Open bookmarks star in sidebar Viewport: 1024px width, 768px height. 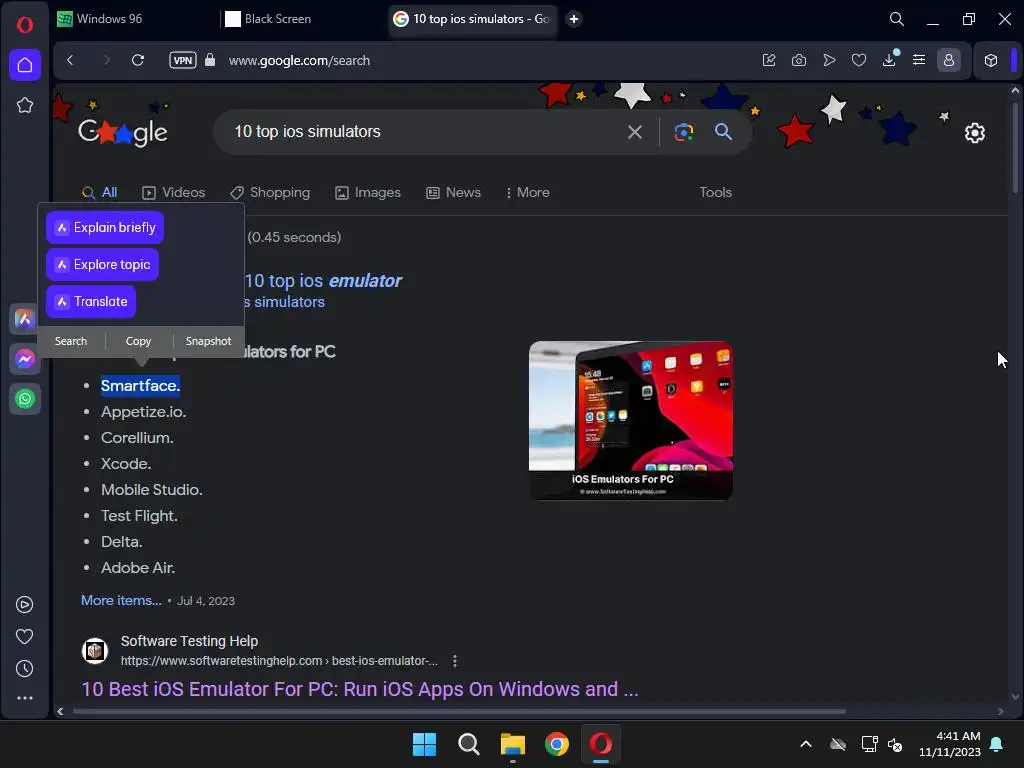(25, 105)
